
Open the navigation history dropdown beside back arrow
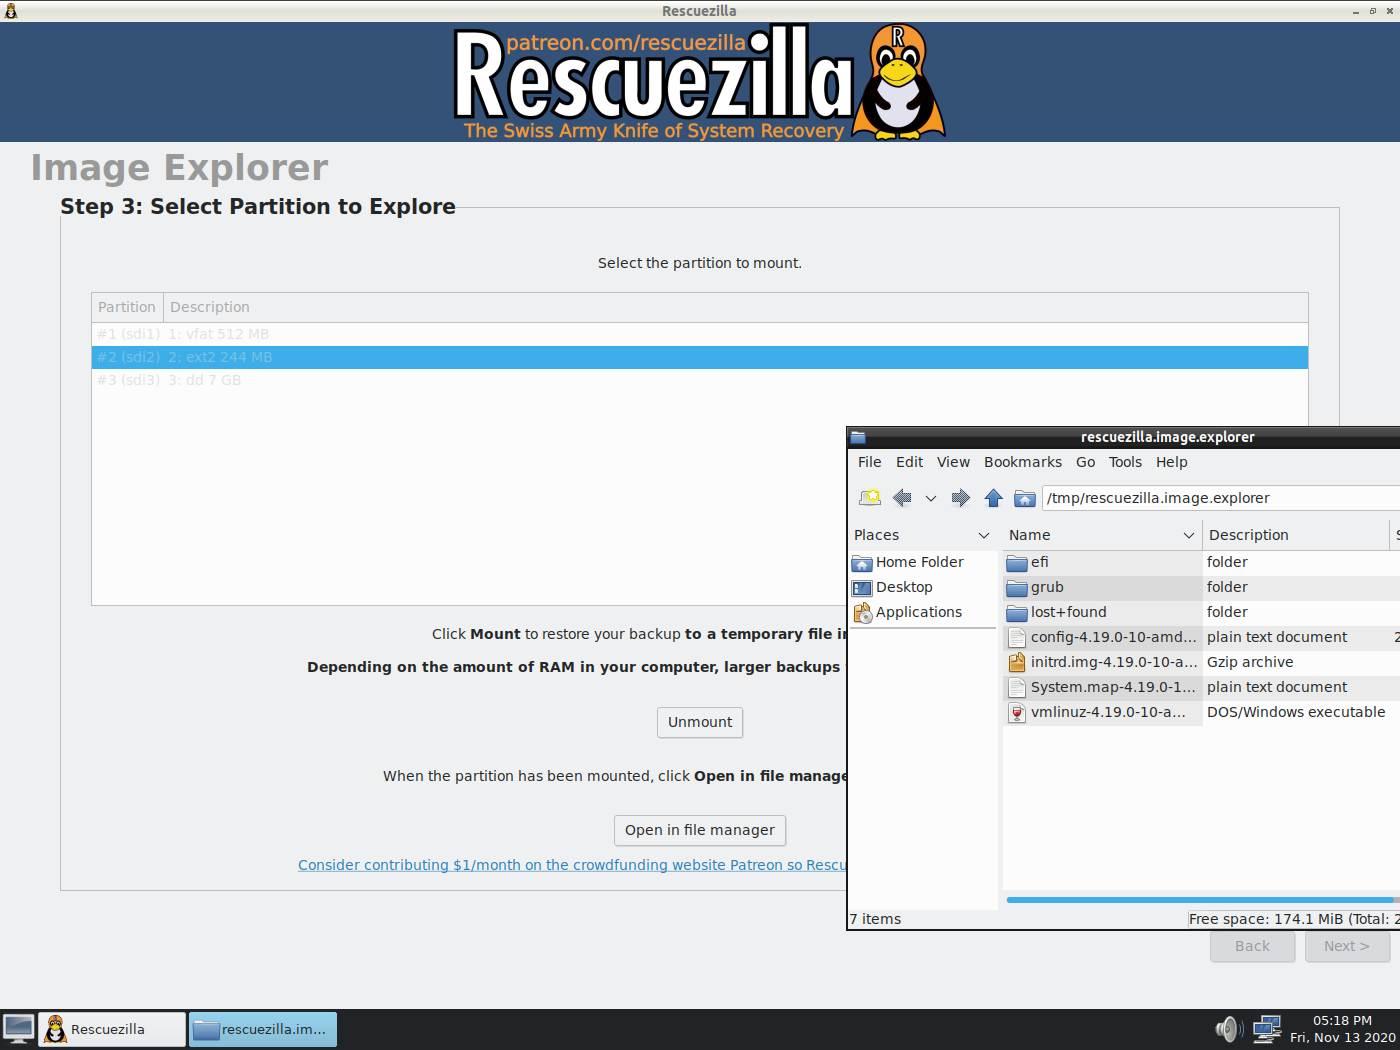point(930,498)
